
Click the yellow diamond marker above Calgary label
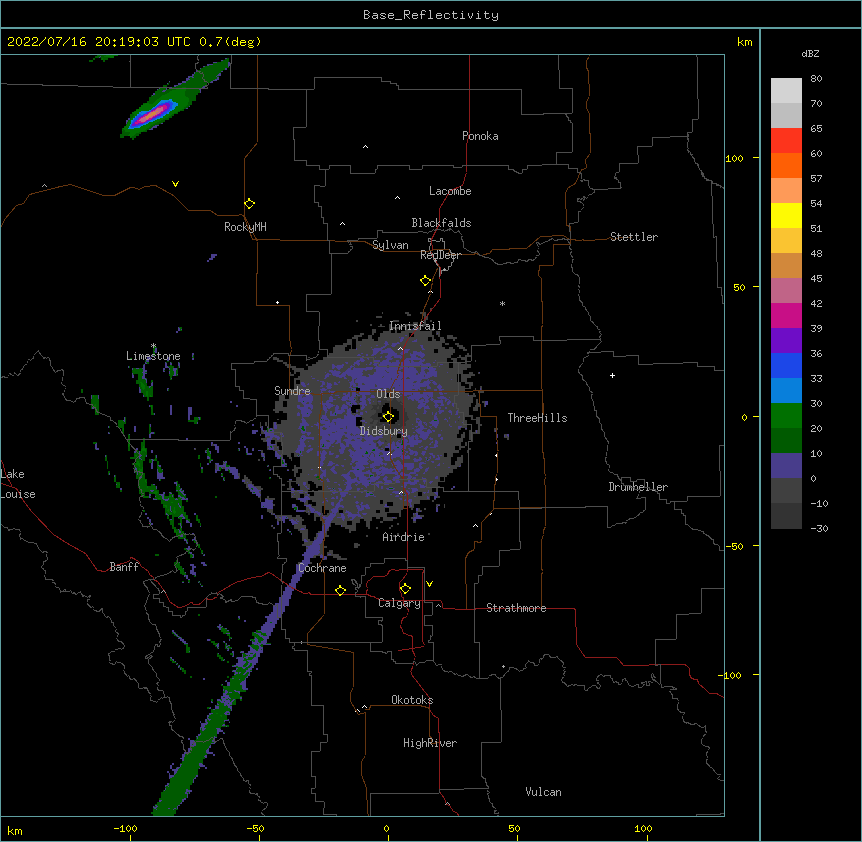(405, 589)
